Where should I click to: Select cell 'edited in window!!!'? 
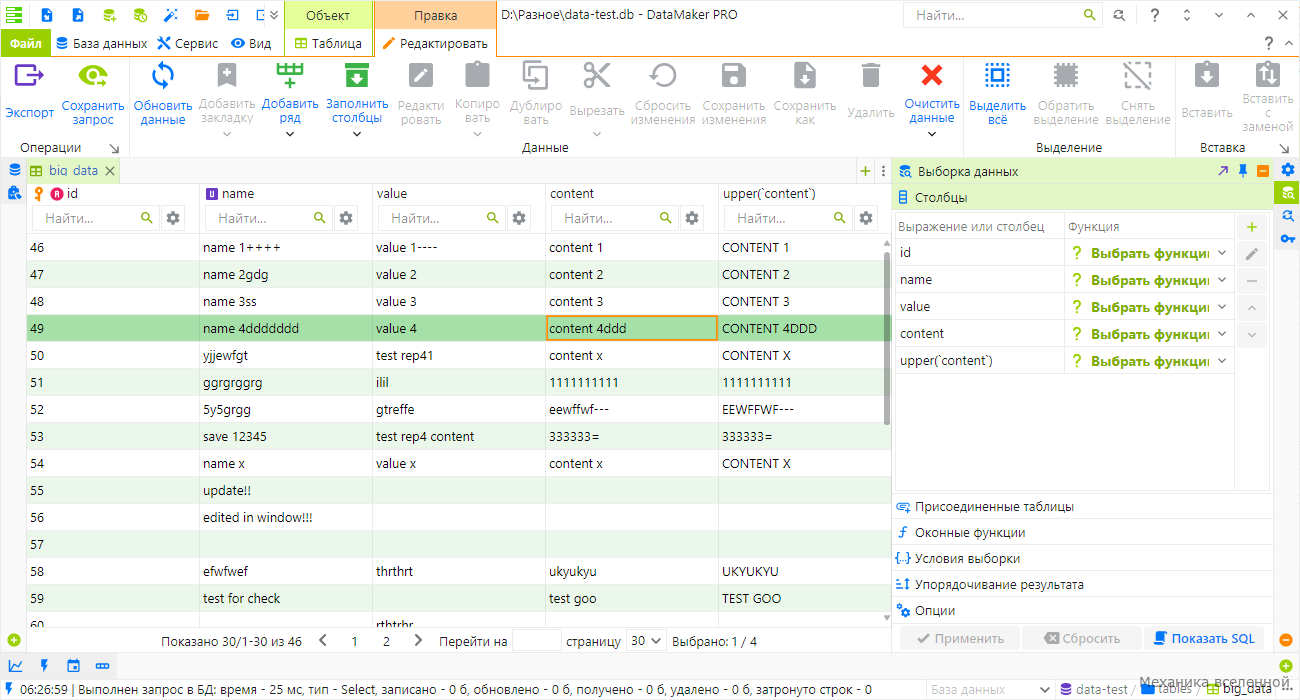pos(286,517)
